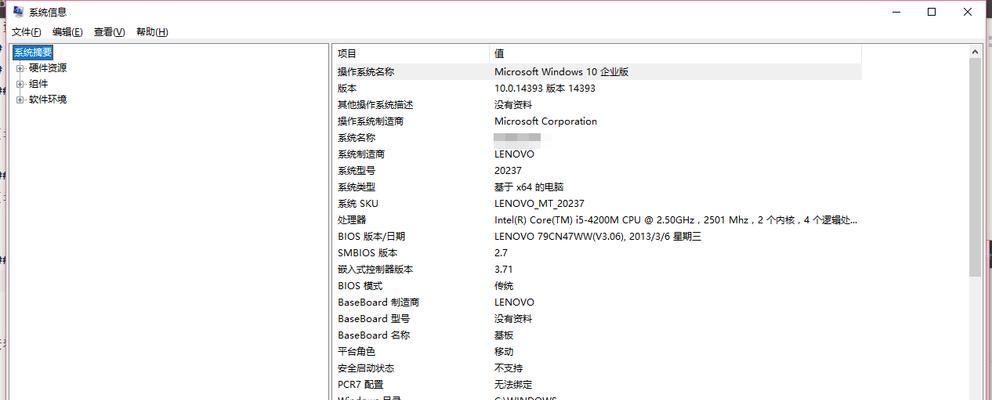The height and width of the screenshot is (400, 992).
Task: Select the 处理器 row
Action: [x=597, y=220]
